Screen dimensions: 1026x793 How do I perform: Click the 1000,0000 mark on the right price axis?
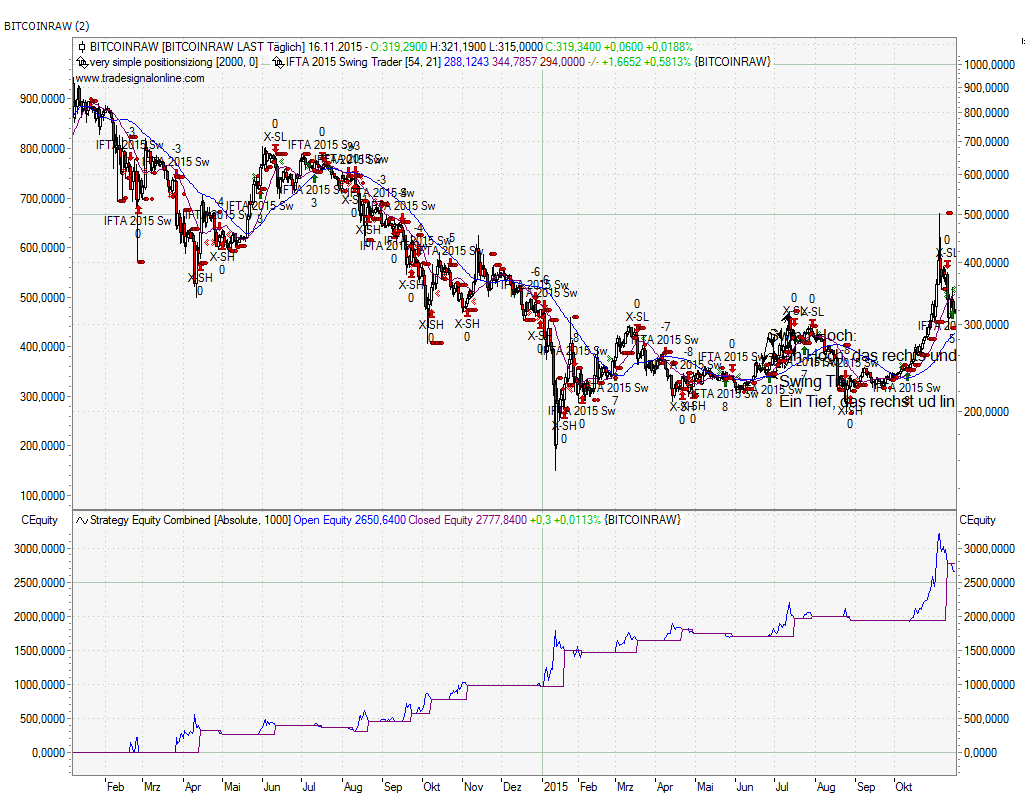tap(990, 64)
